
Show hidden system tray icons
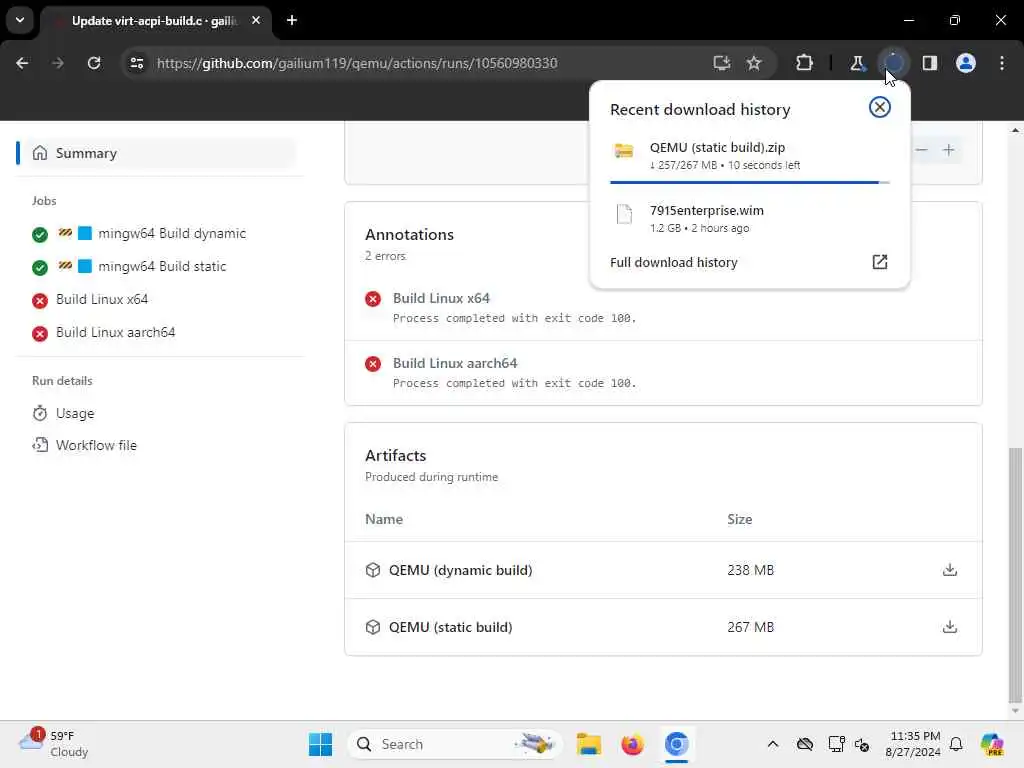[772, 744]
